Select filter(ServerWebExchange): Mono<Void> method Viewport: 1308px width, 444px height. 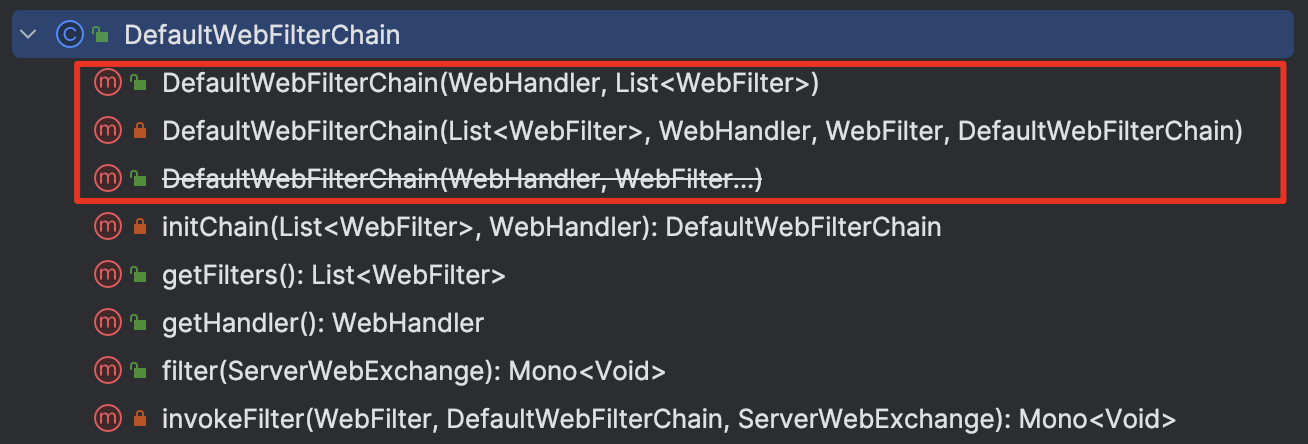click(413, 371)
